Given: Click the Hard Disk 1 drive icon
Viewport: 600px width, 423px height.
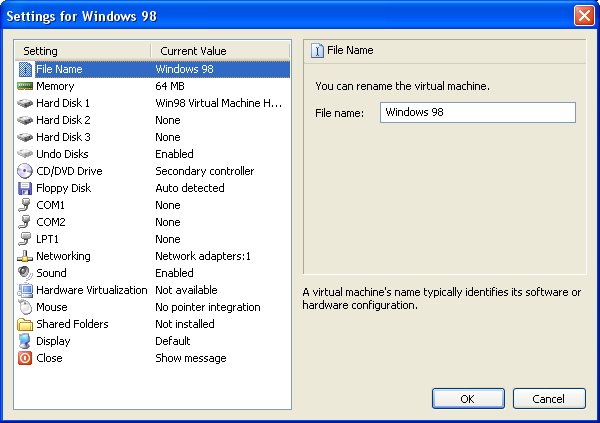Looking at the screenshot, I should 25,103.
